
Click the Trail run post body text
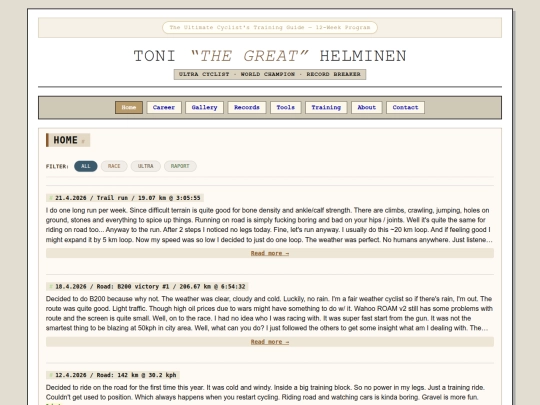tap(270, 225)
